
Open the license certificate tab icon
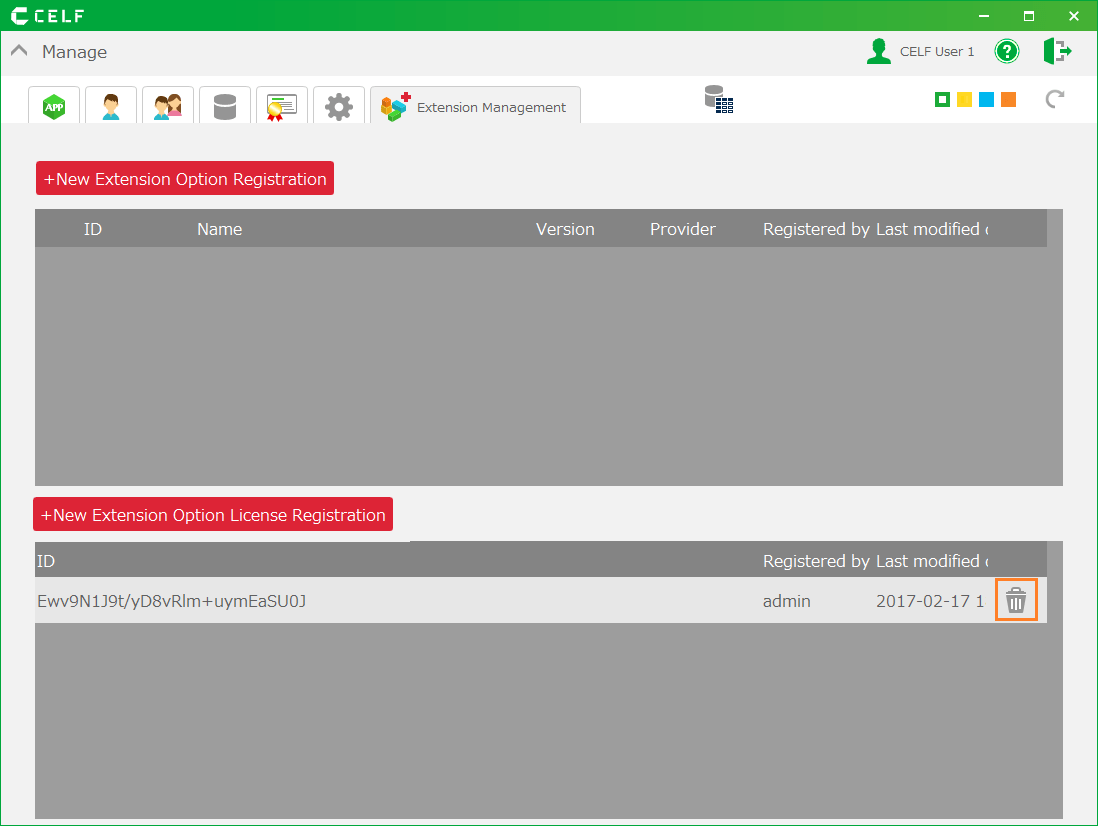282,106
